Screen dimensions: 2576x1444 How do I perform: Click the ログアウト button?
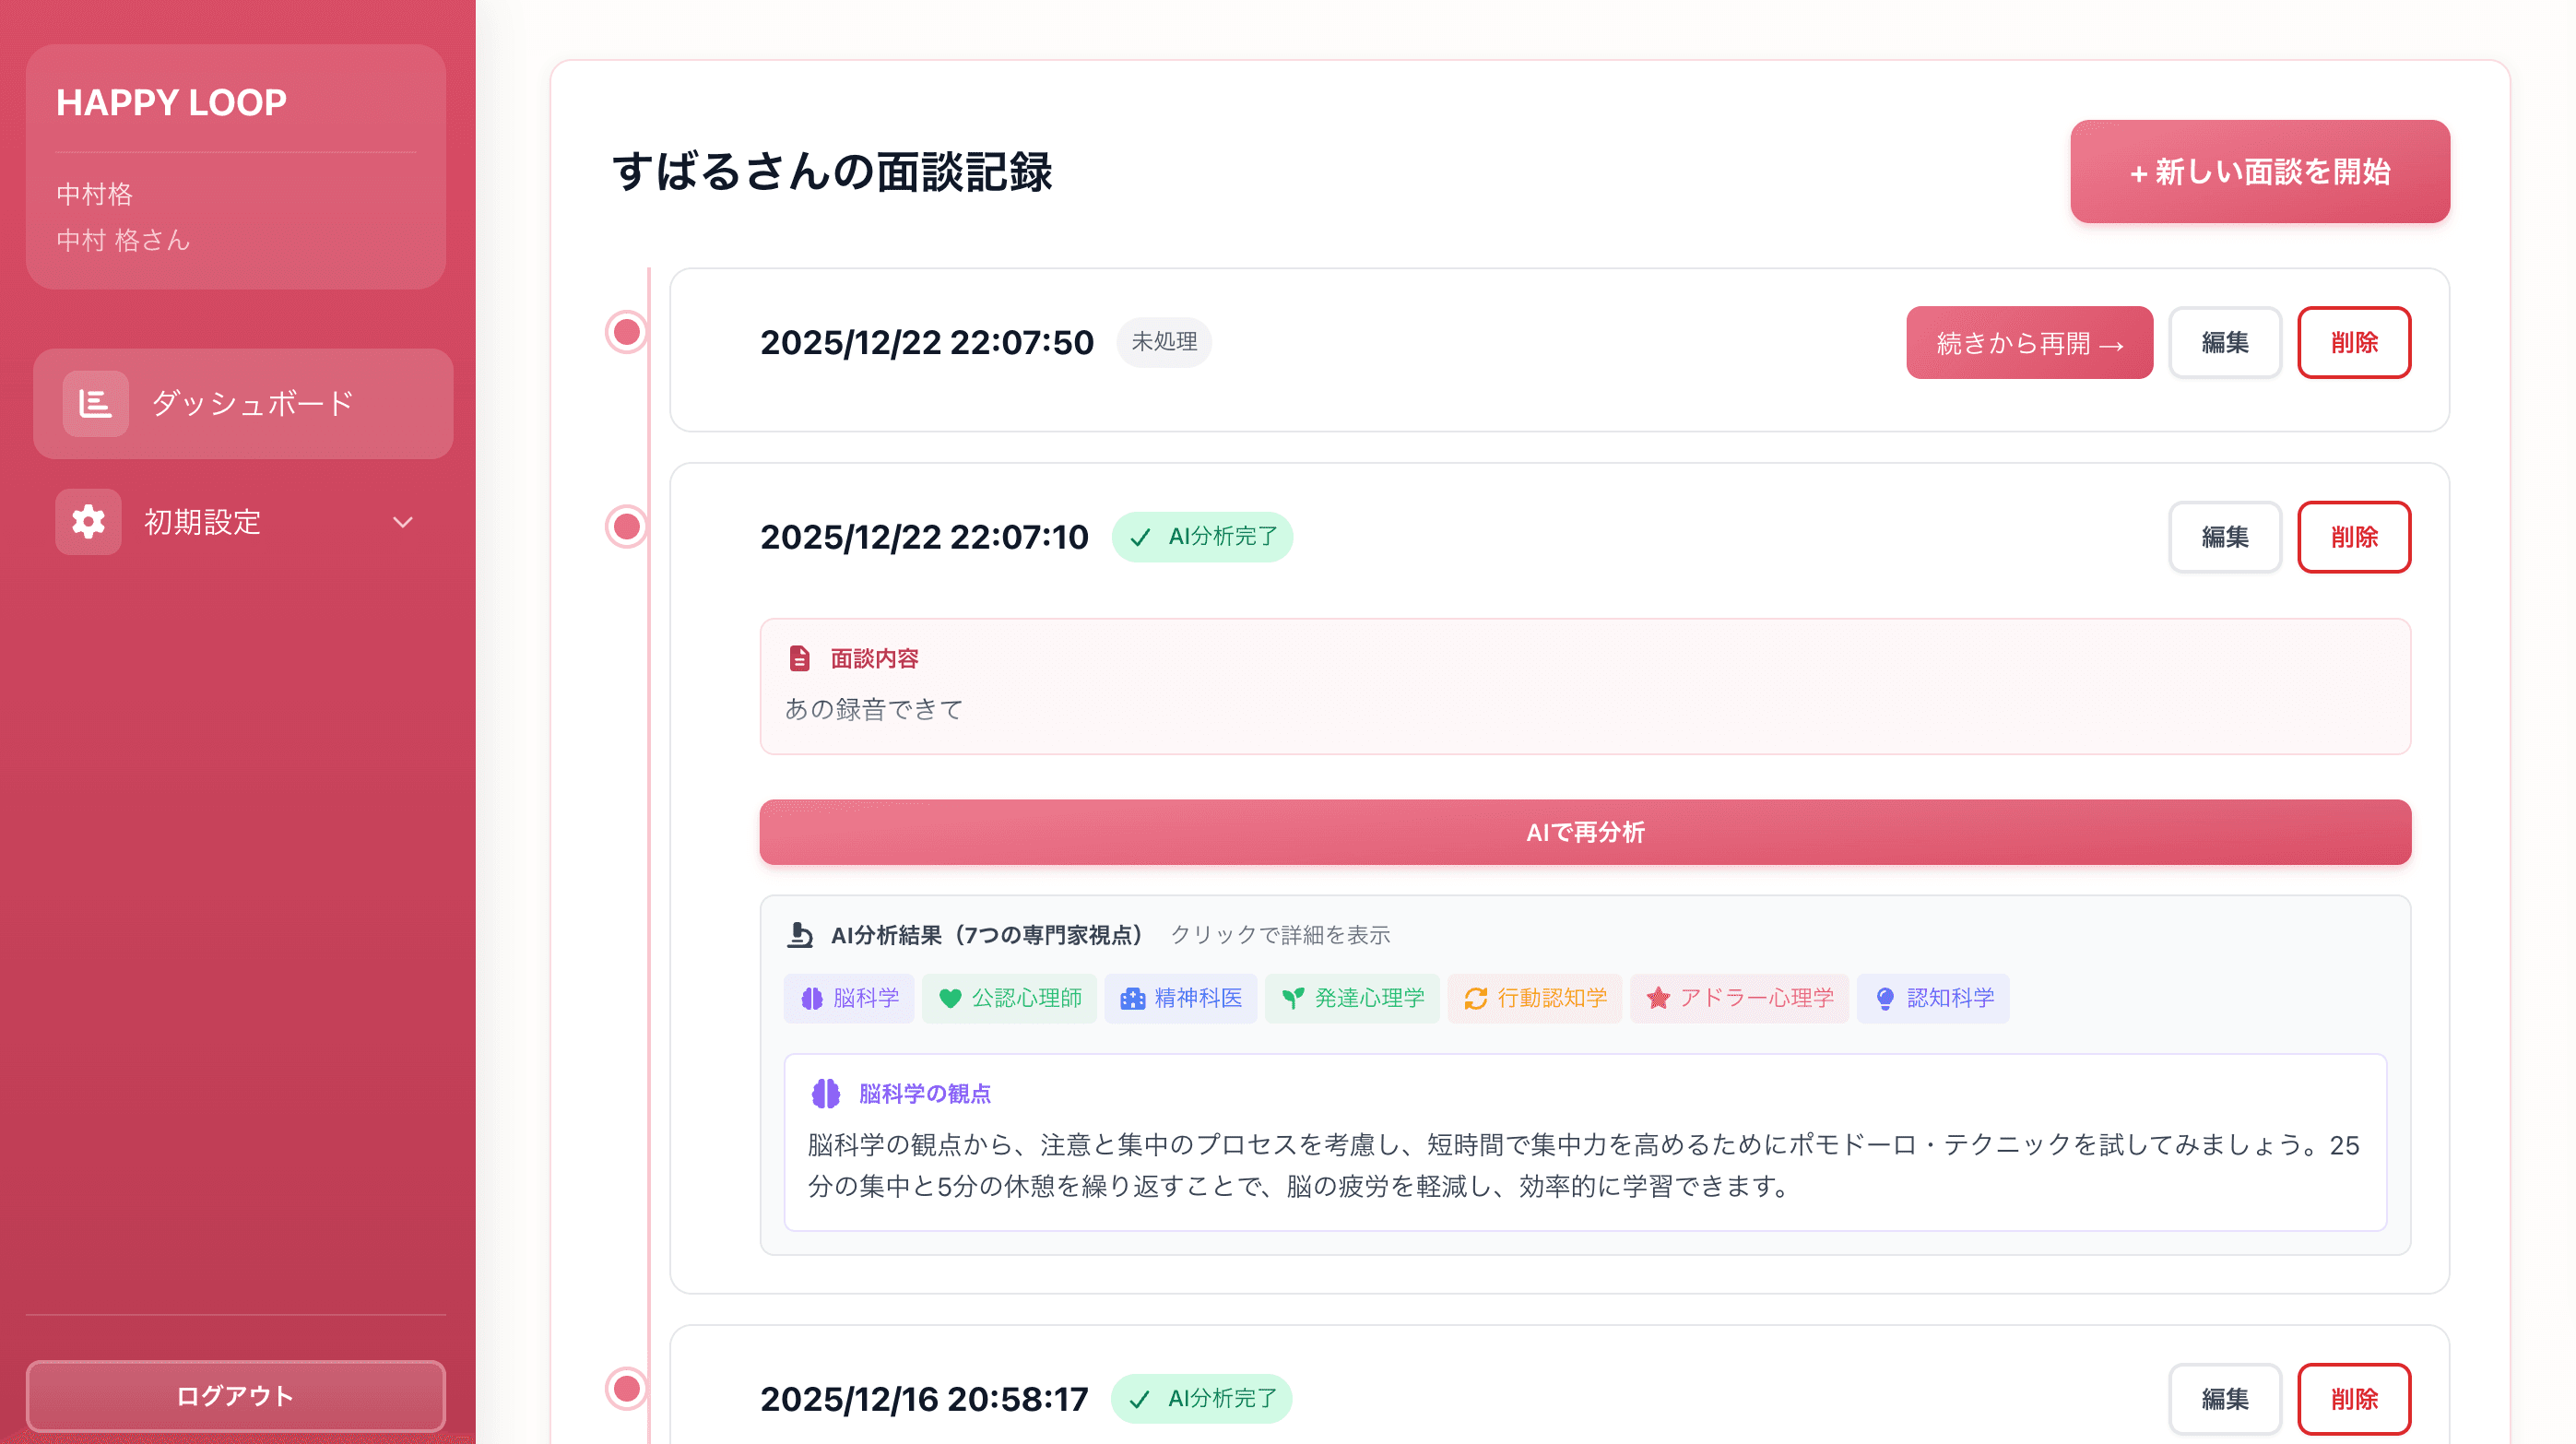coord(235,1396)
